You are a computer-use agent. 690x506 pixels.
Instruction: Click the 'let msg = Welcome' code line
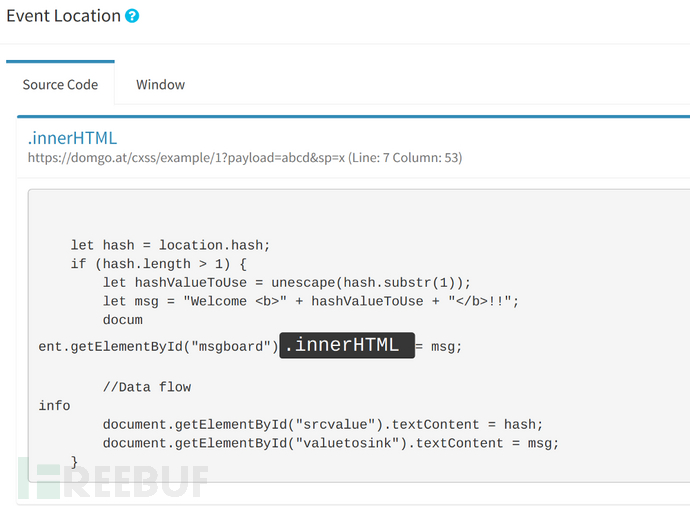311,302
